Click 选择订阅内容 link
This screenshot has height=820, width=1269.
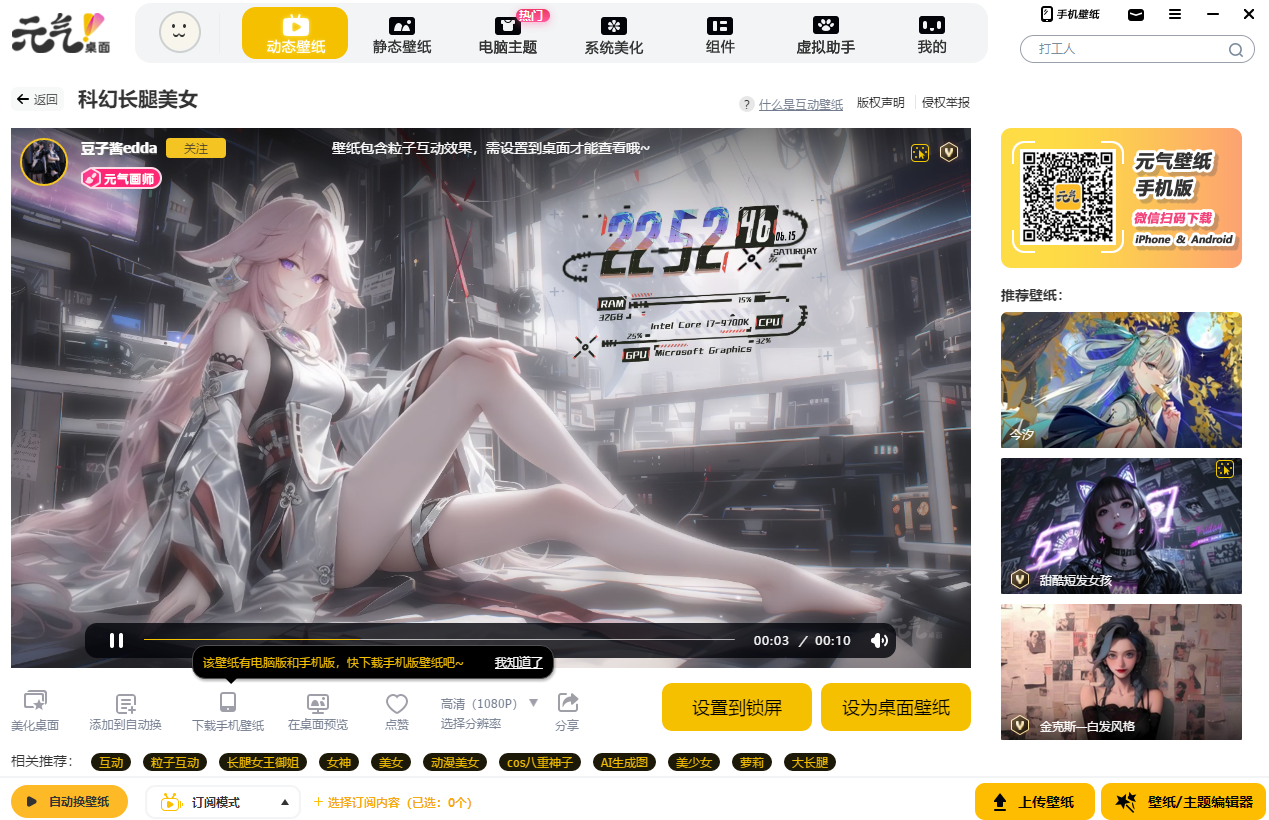pyautogui.click(x=392, y=802)
